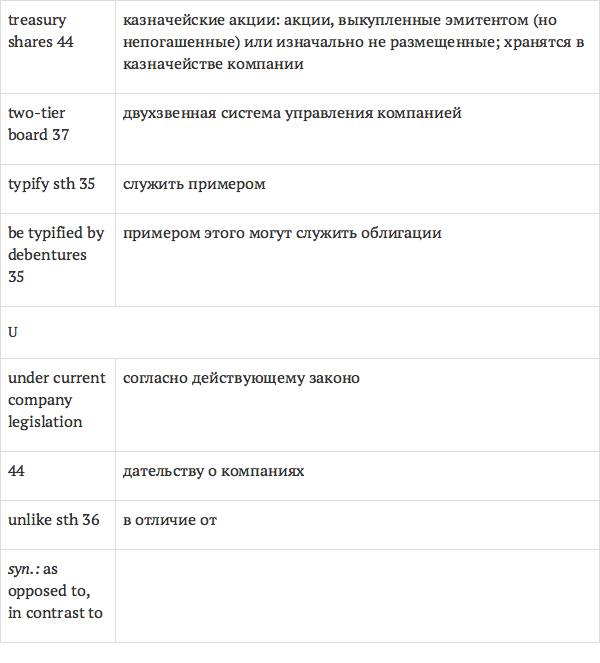The width and height of the screenshot is (600, 663).
Task: Select the text "согласно действующему законо"
Action: click(x=241, y=378)
